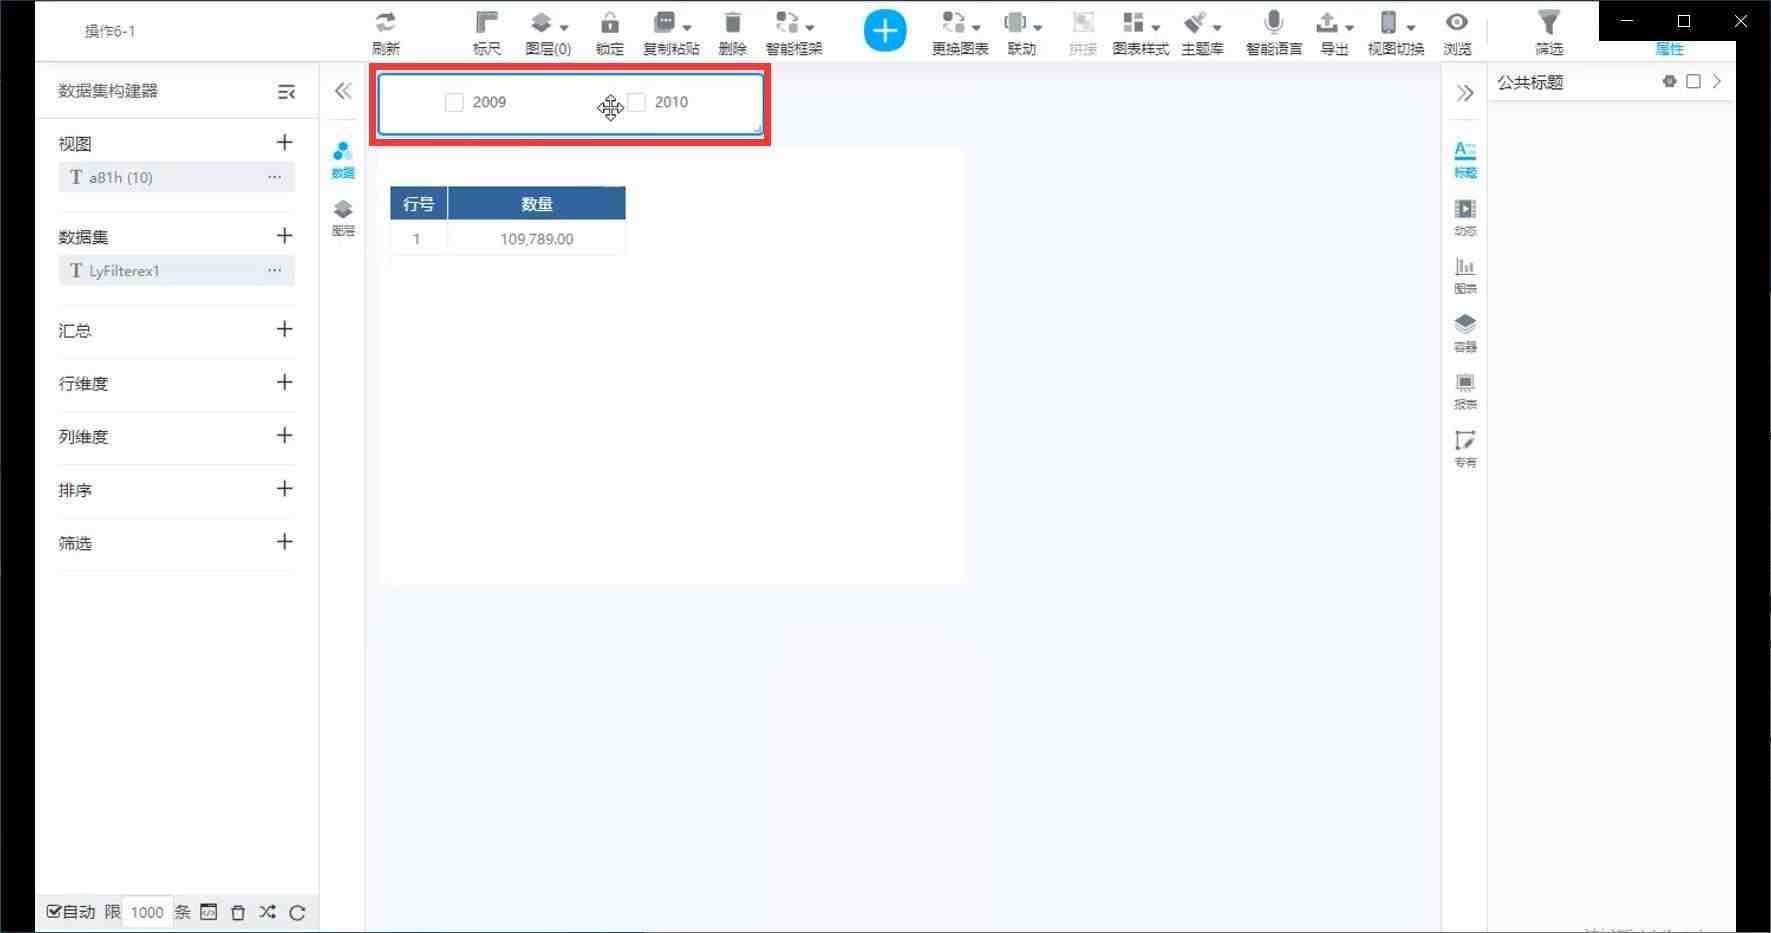This screenshot has height=933, width=1771.
Task: Click the bottom bar reload icon
Action: click(x=297, y=912)
